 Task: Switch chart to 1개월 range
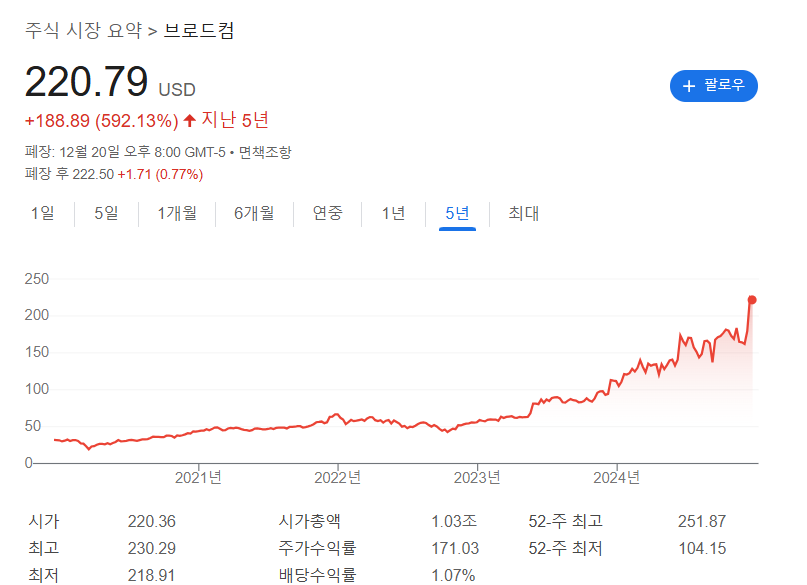177,213
